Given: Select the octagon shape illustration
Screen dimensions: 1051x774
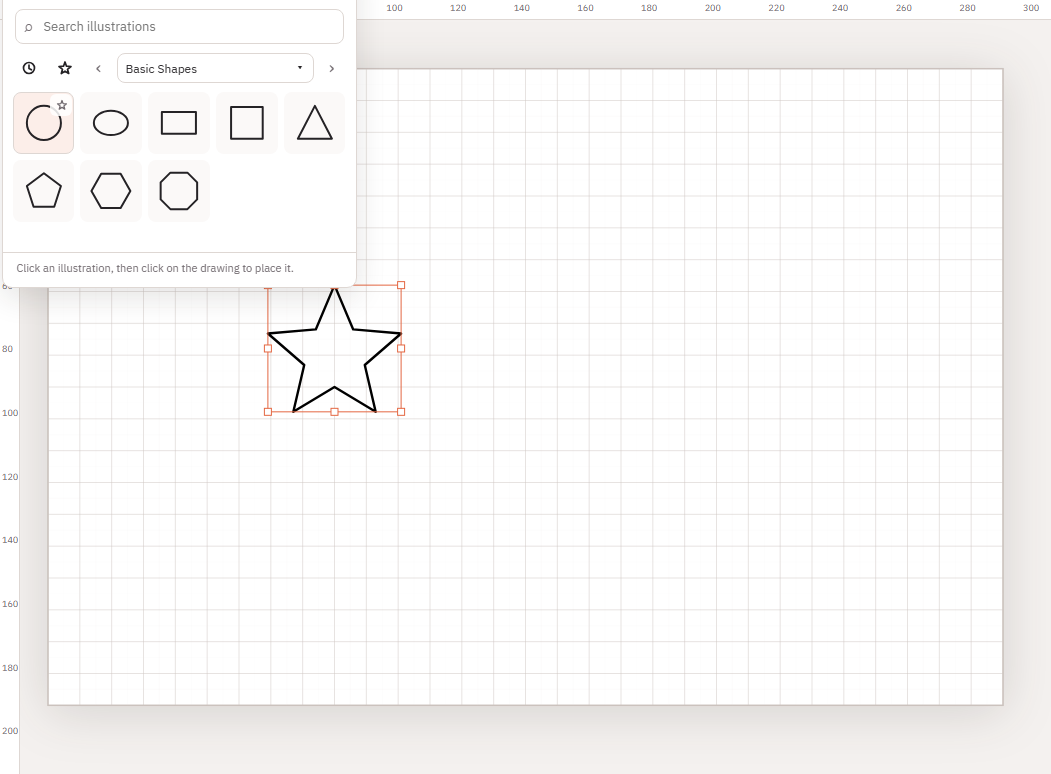Looking at the screenshot, I should [x=179, y=191].
